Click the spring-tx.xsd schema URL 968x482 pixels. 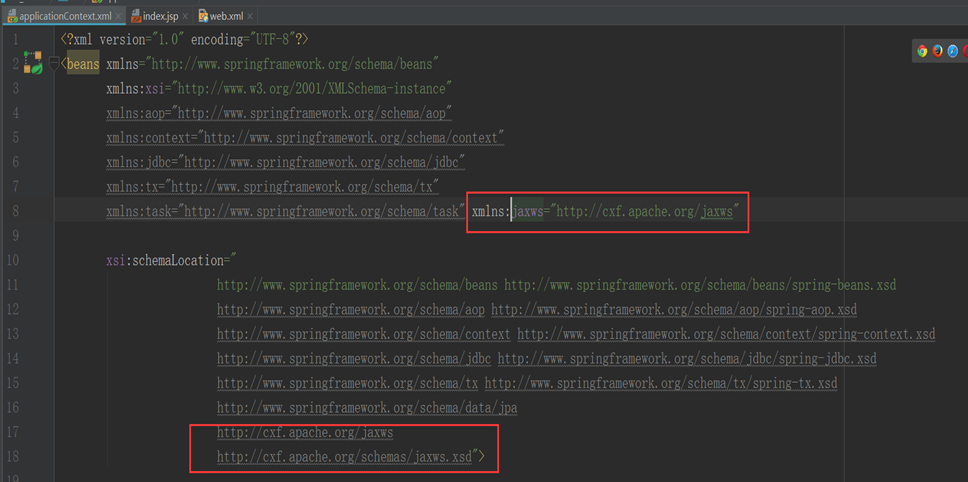661,384
